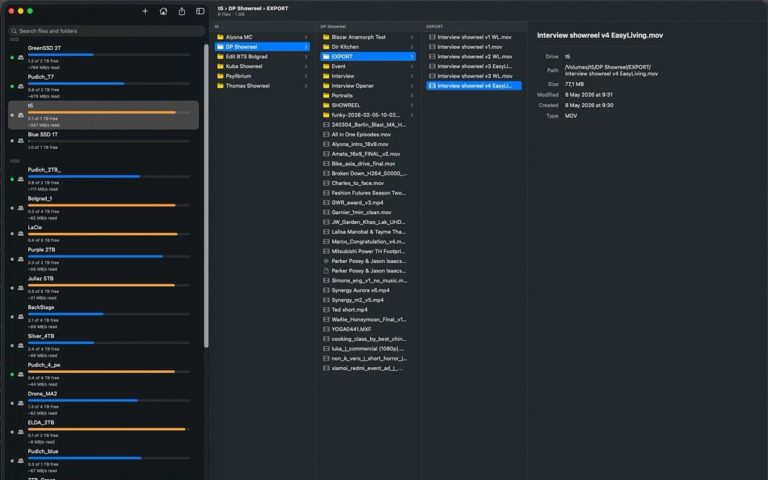The image size is (768, 480).
Task: Click the drive icon next to LaCie
Action: pos(21,234)
